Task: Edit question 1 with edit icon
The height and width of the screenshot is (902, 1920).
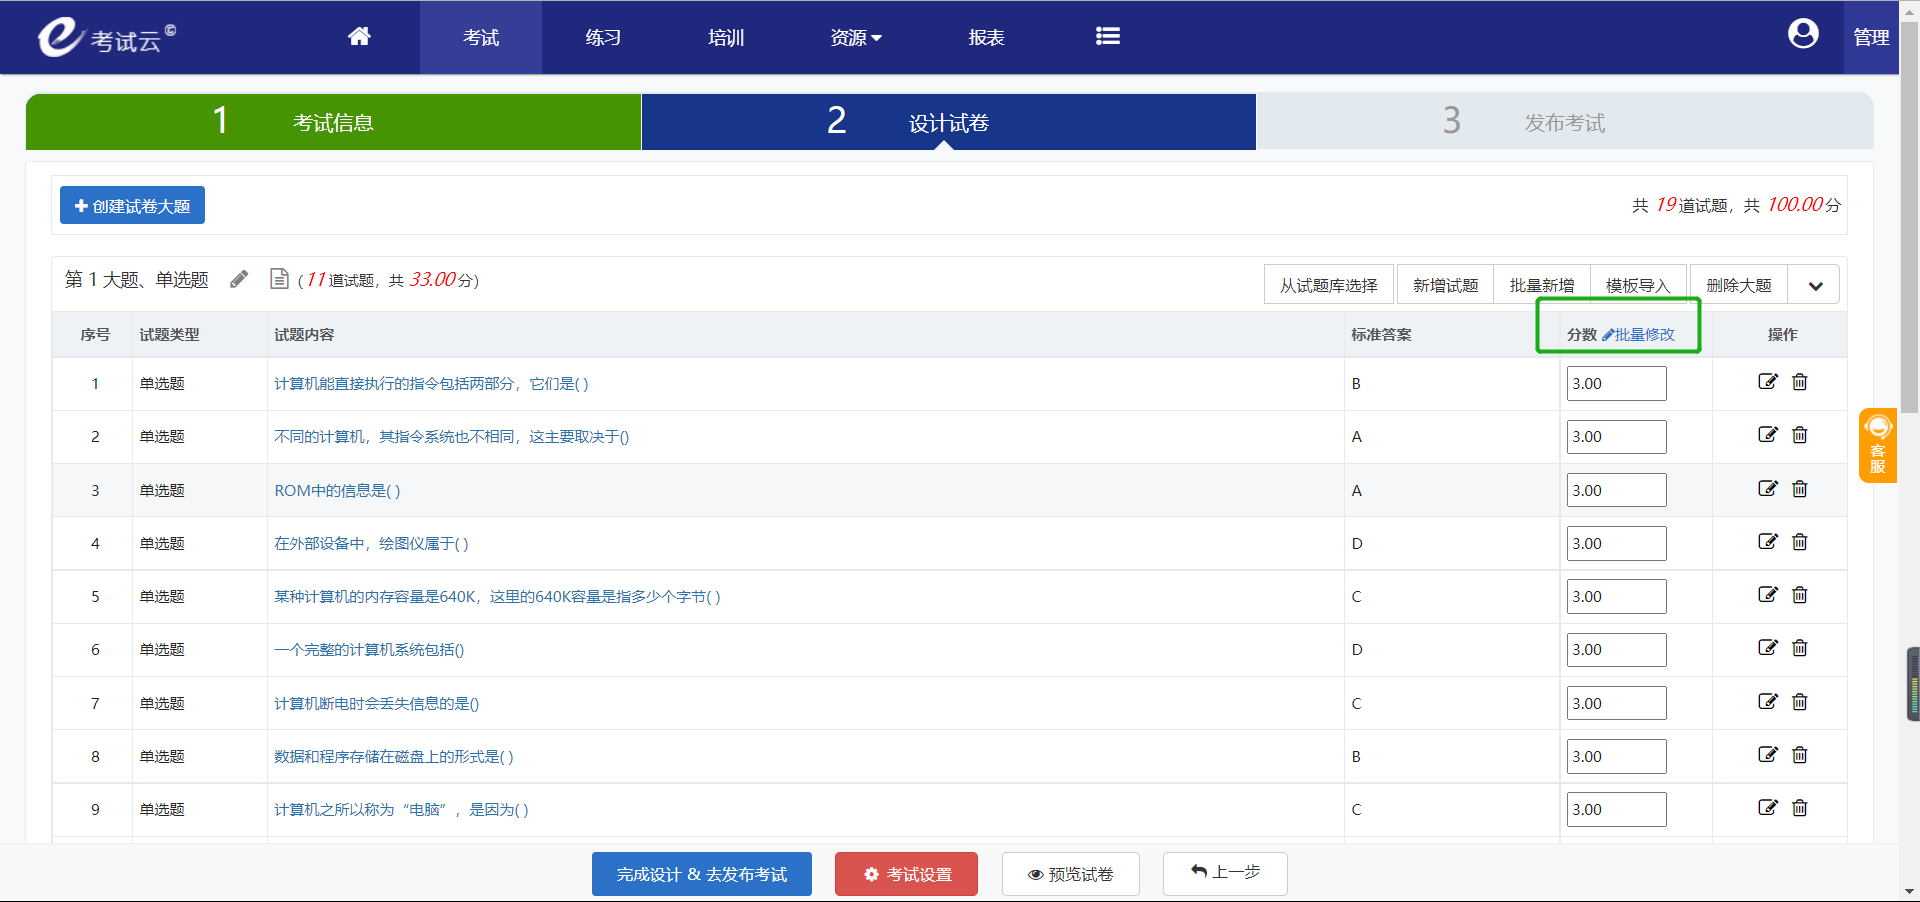Action: (x=1768, y=381)
